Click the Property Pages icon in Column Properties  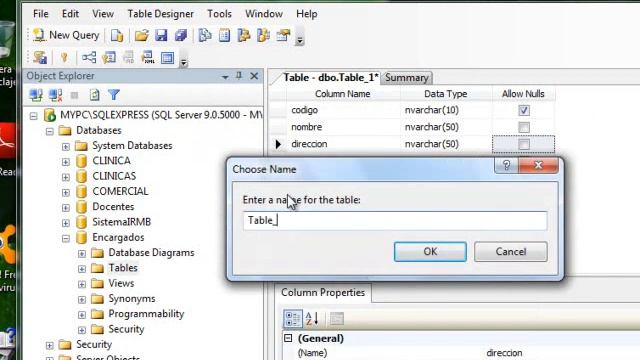[337, 319]
